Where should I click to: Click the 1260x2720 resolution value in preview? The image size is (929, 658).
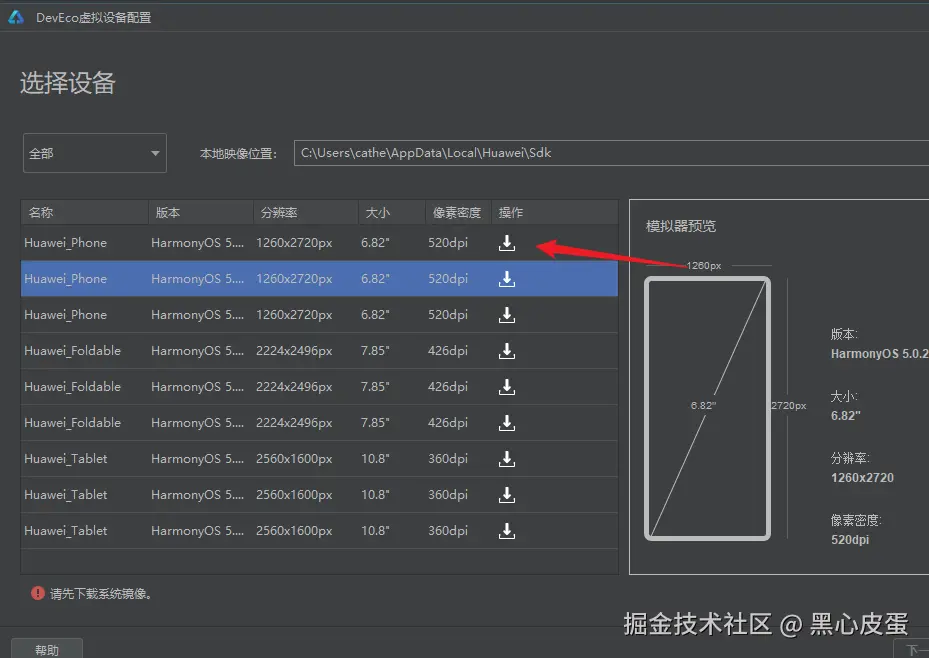pos(862,478)
